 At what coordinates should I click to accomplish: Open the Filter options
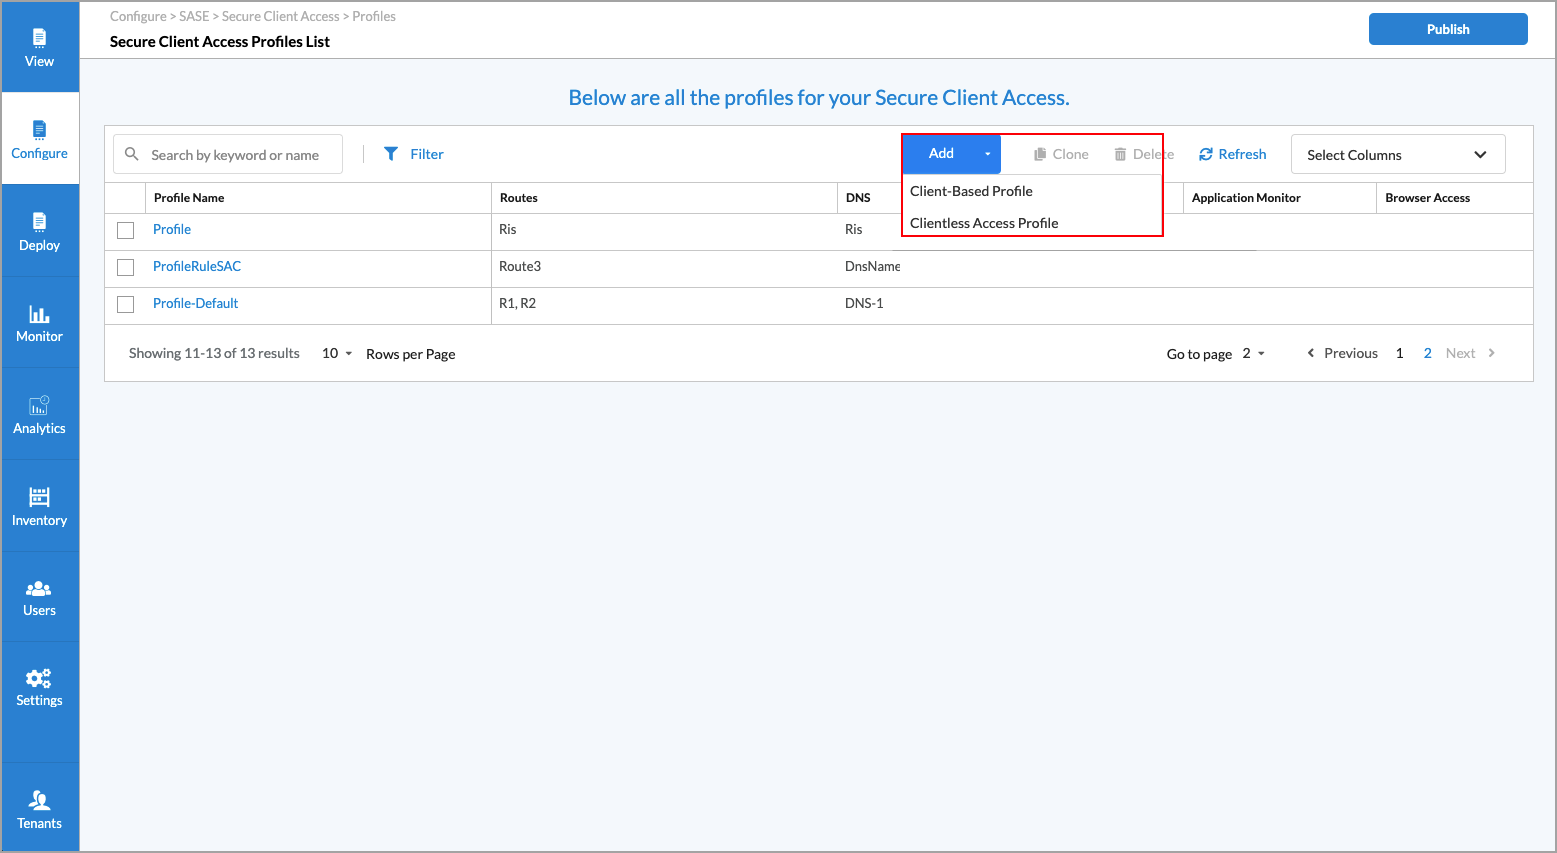pos(413,153)
